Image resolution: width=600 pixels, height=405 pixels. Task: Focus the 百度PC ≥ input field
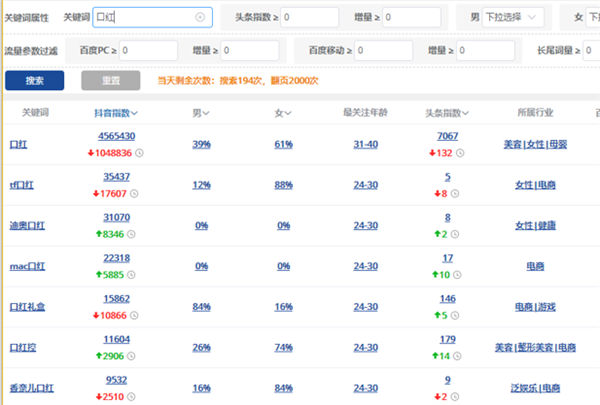(x=148, y=50)
